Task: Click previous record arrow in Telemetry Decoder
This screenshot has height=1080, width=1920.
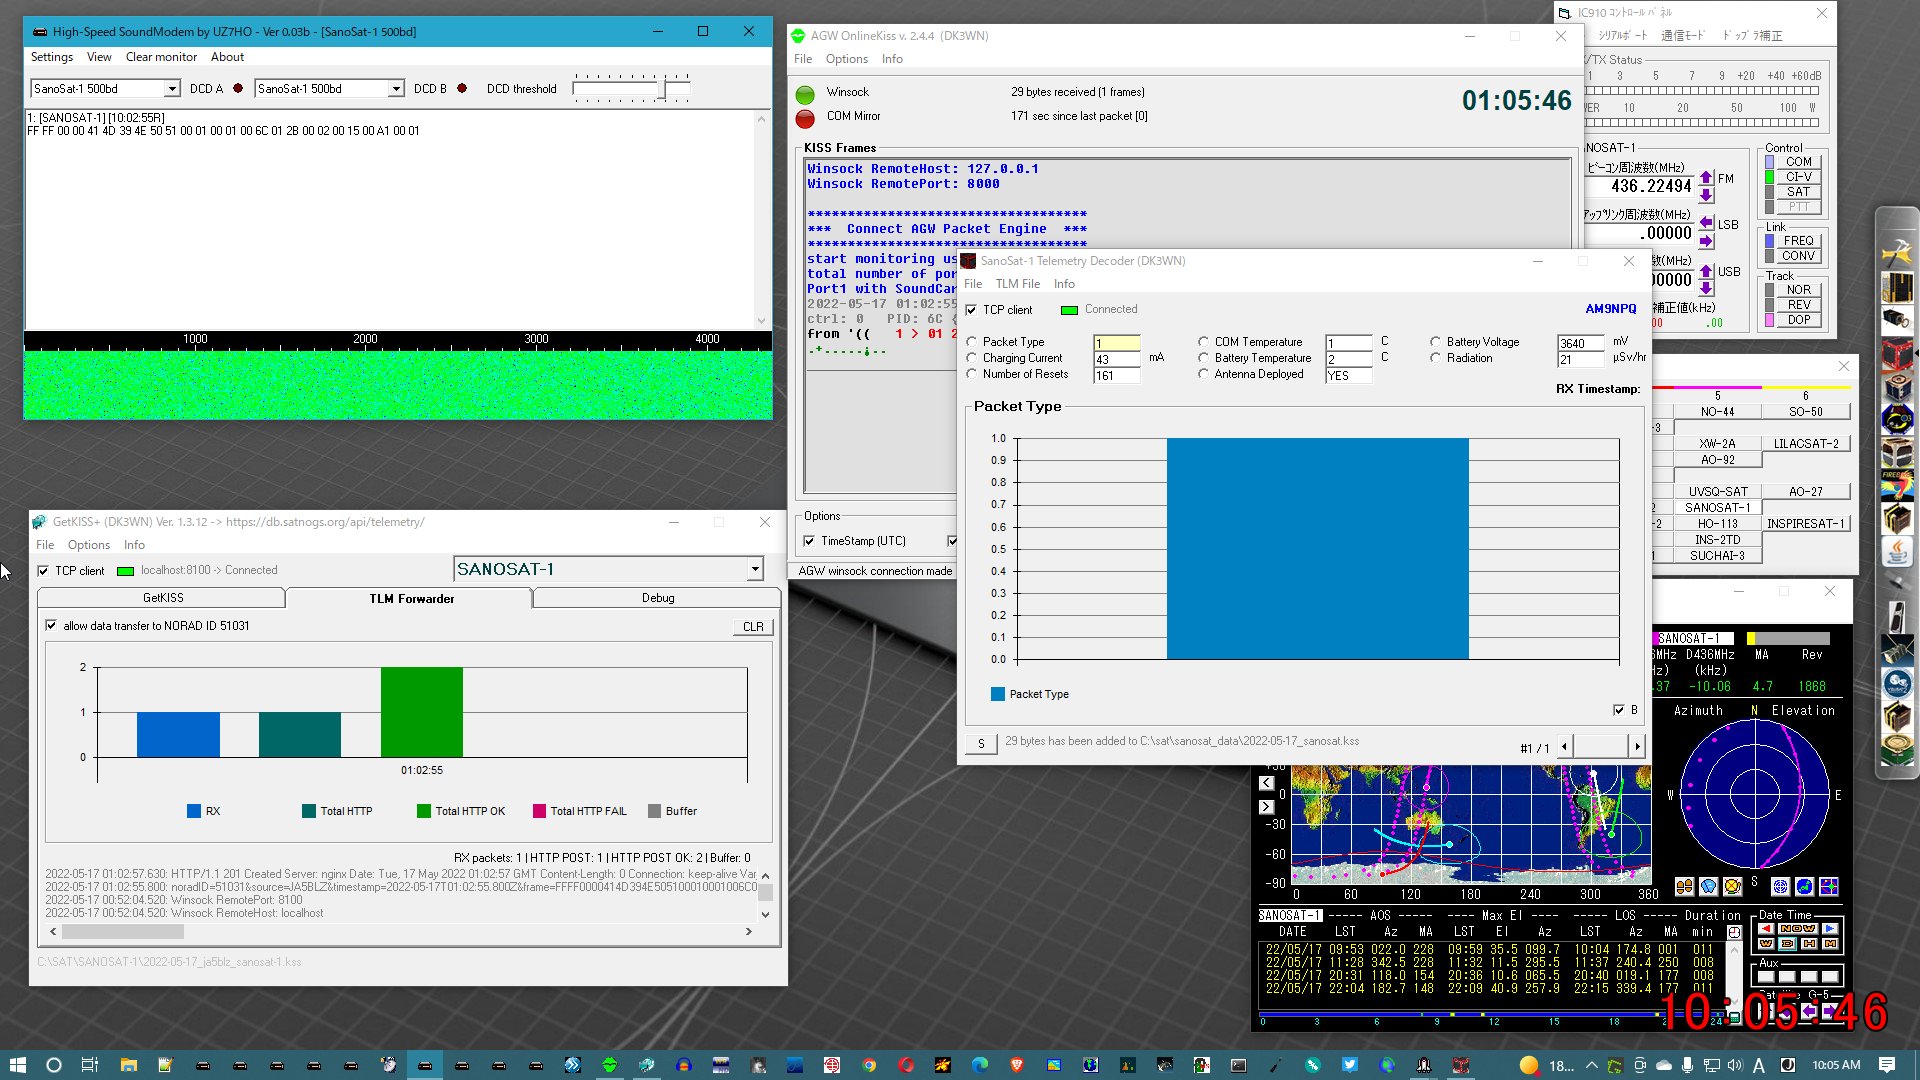Action: pyautogui.click(x=1565, y=746)
